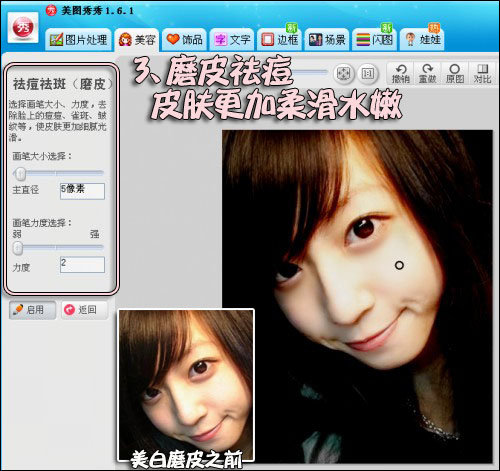The image size is (500, 471).
Task: Switch to the 美容 tab
Action: point(137,40)
